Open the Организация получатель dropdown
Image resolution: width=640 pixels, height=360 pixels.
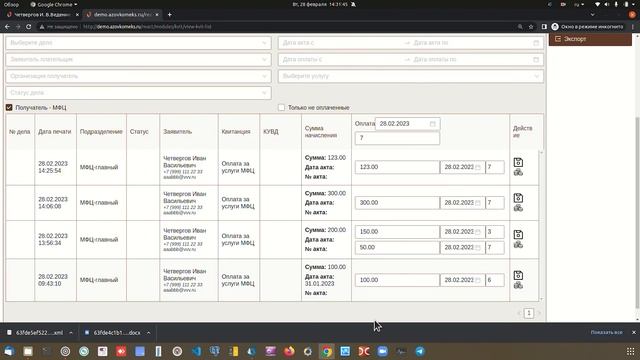point(138,76)
